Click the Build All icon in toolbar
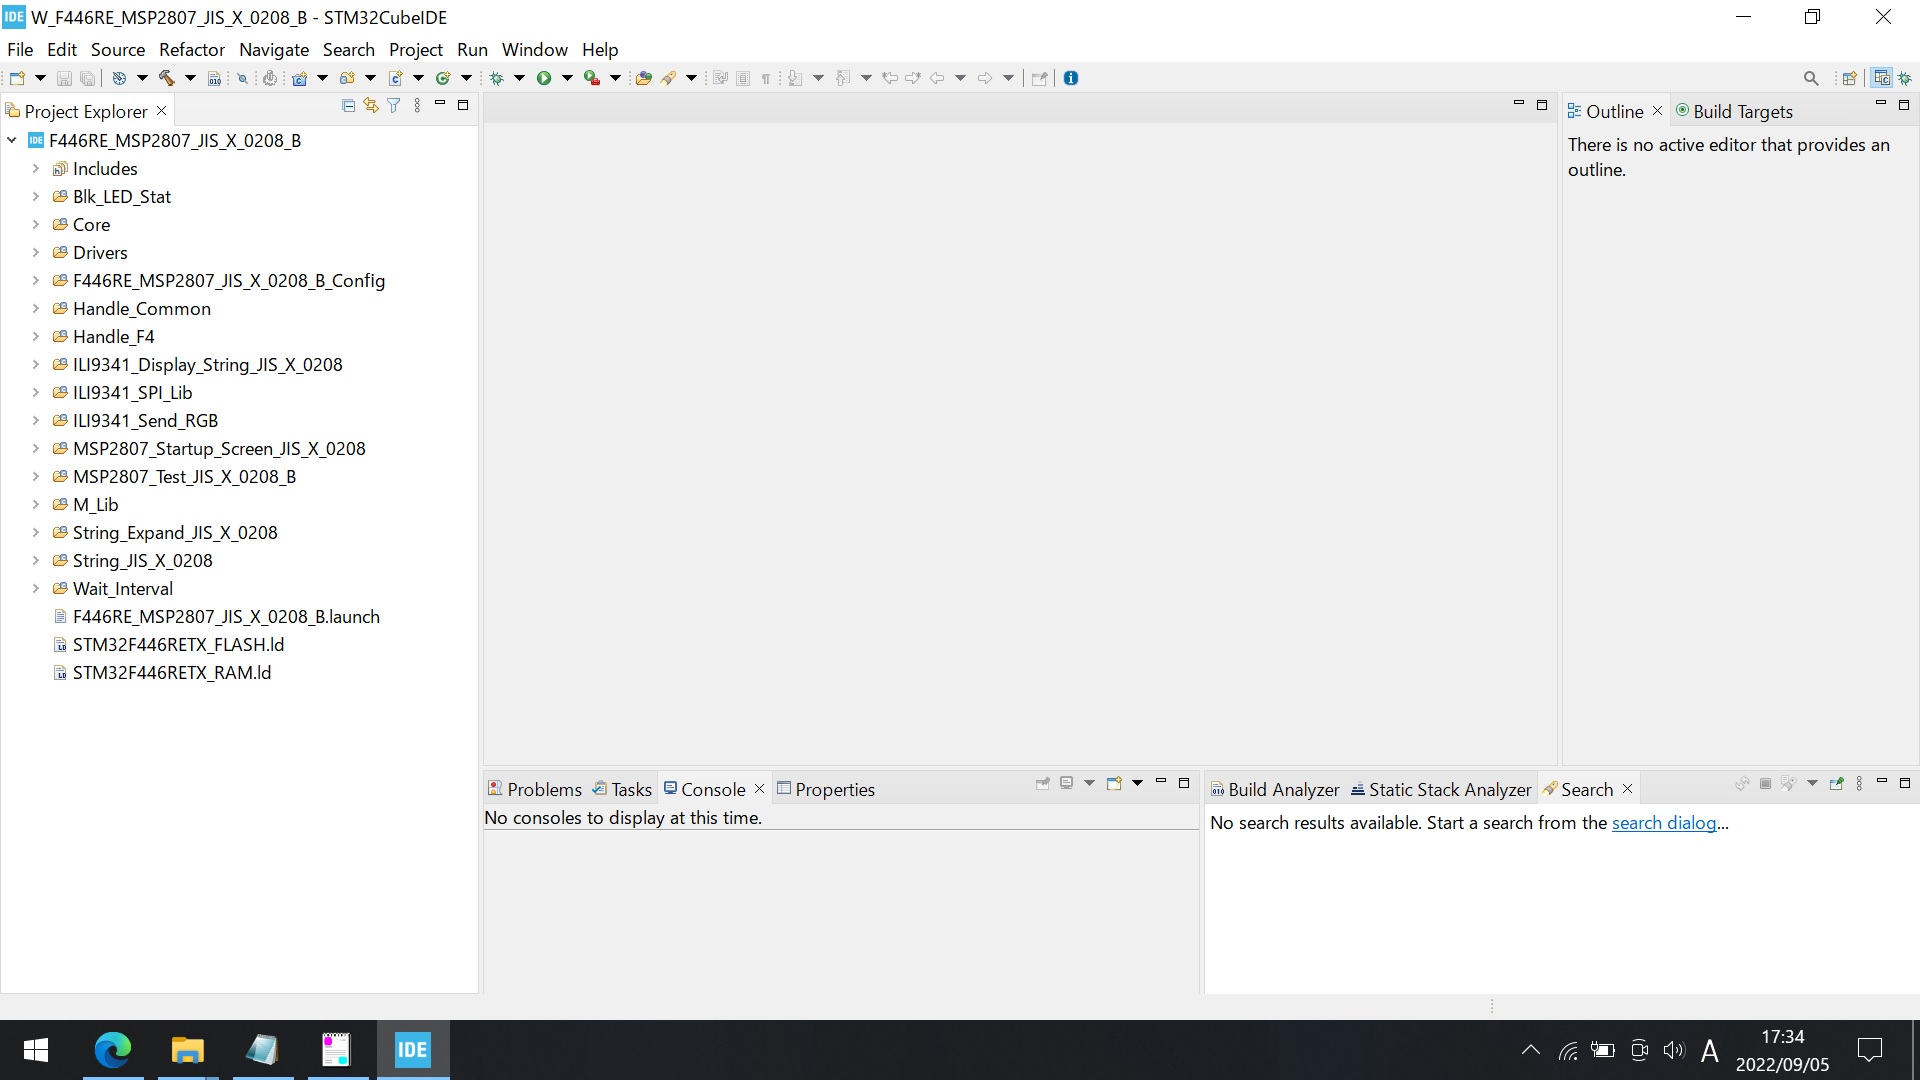Screen dimensions: 1920x1080 tap(166, 78)
